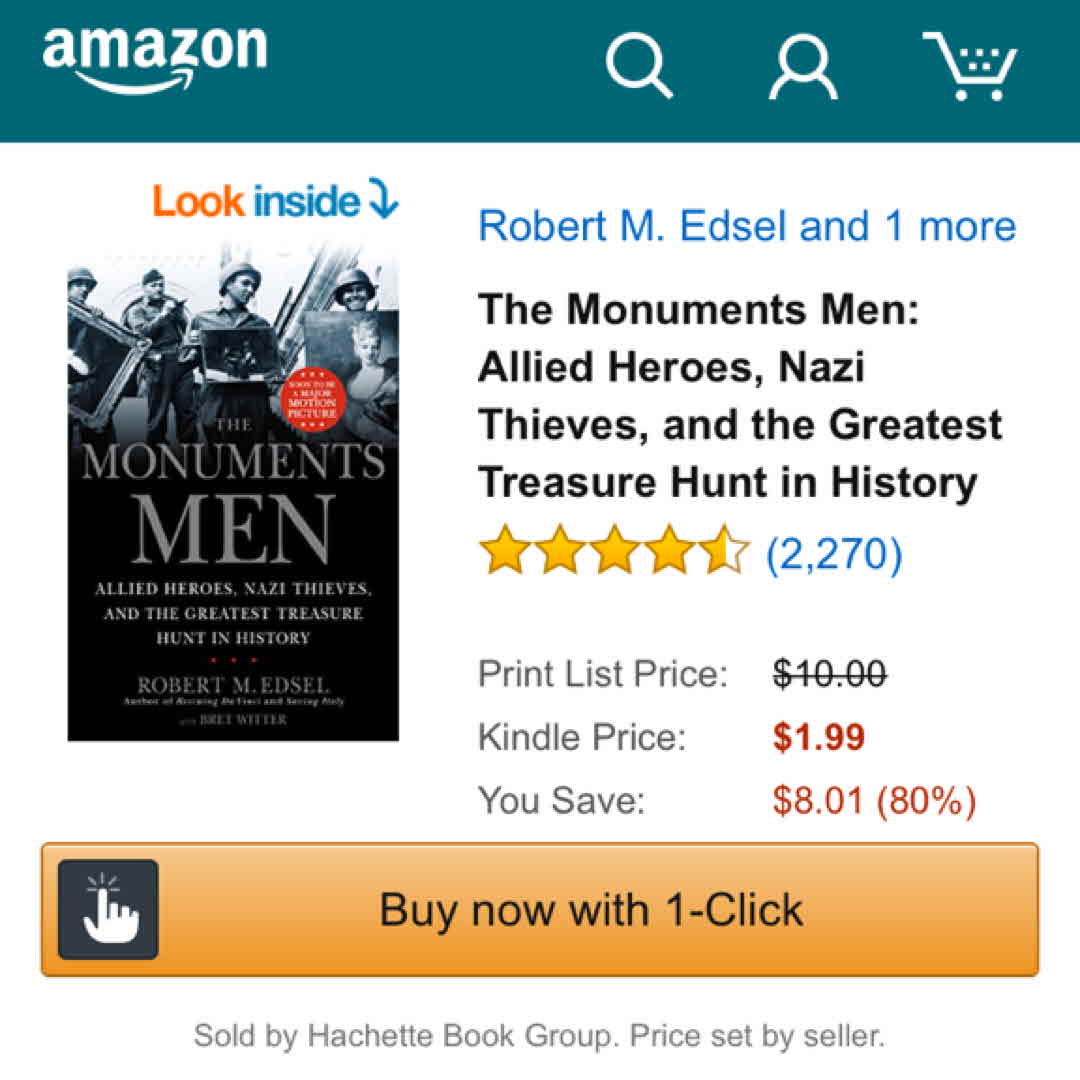The width and height of the screenshot is (1080, 1080).
Task: Open the search magnifier icon
Action: click(x=638, y=66)
